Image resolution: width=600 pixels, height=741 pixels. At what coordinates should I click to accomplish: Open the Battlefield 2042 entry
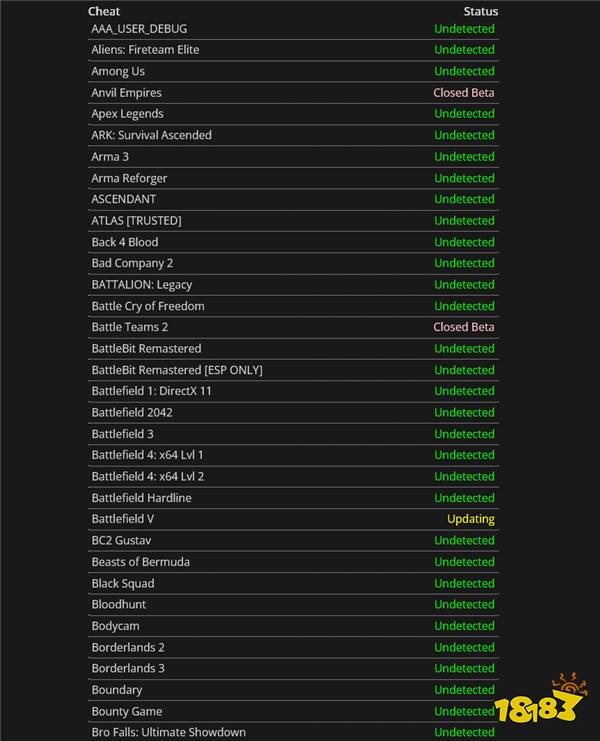pos(132,413)
